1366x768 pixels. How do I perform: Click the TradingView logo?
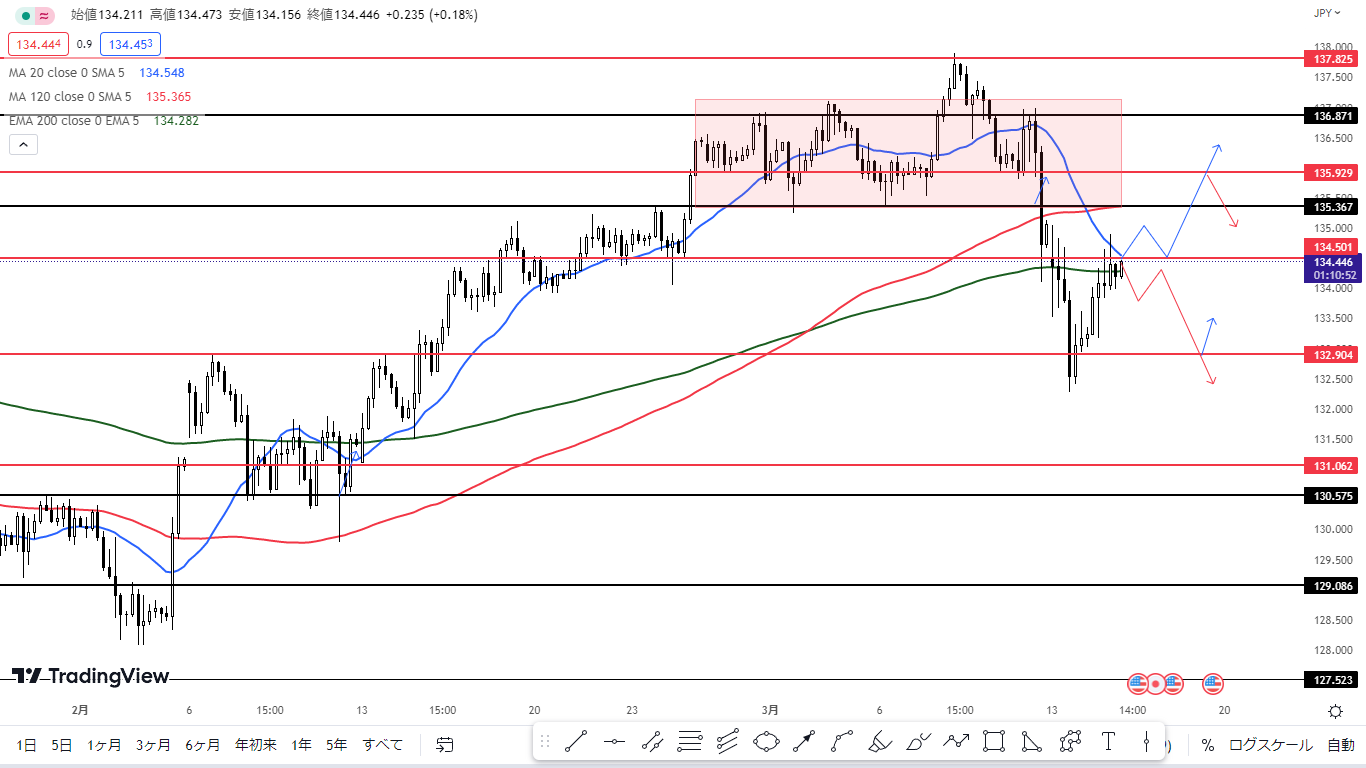(x=91, y=676)
